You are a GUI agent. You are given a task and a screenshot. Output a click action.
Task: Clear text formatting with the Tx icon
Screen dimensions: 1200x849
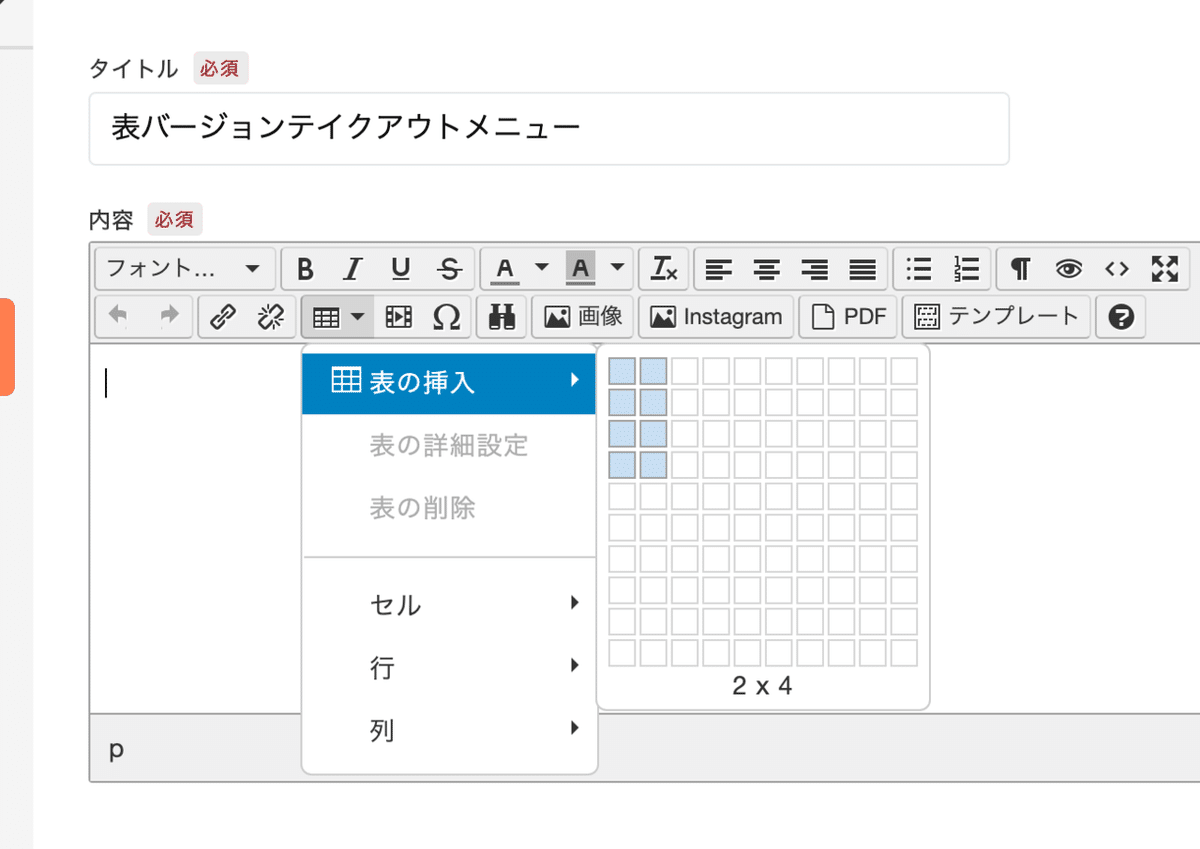[x=663, y=269]
